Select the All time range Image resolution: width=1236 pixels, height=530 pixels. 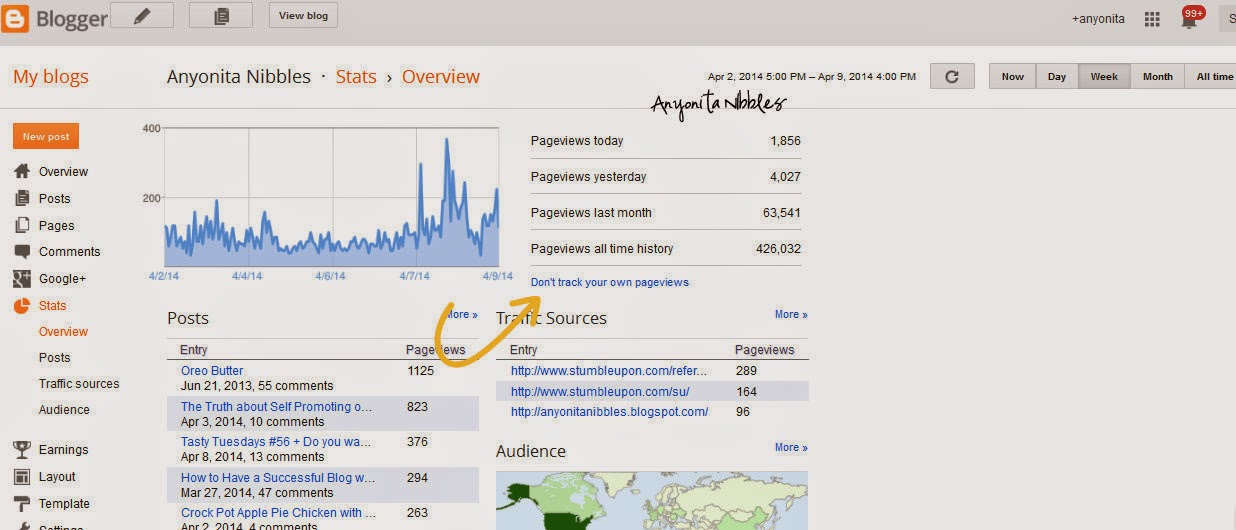(x=1211, y=76)
